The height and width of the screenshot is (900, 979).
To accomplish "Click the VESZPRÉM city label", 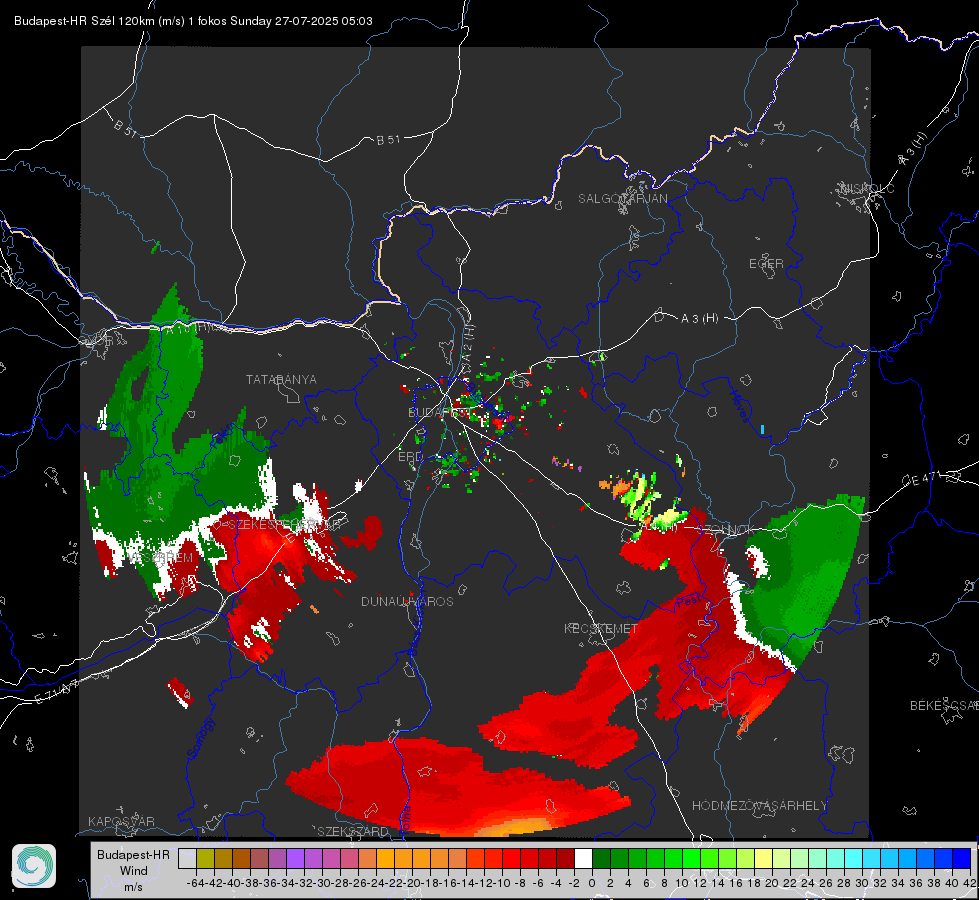I will [x=160, y=558].
